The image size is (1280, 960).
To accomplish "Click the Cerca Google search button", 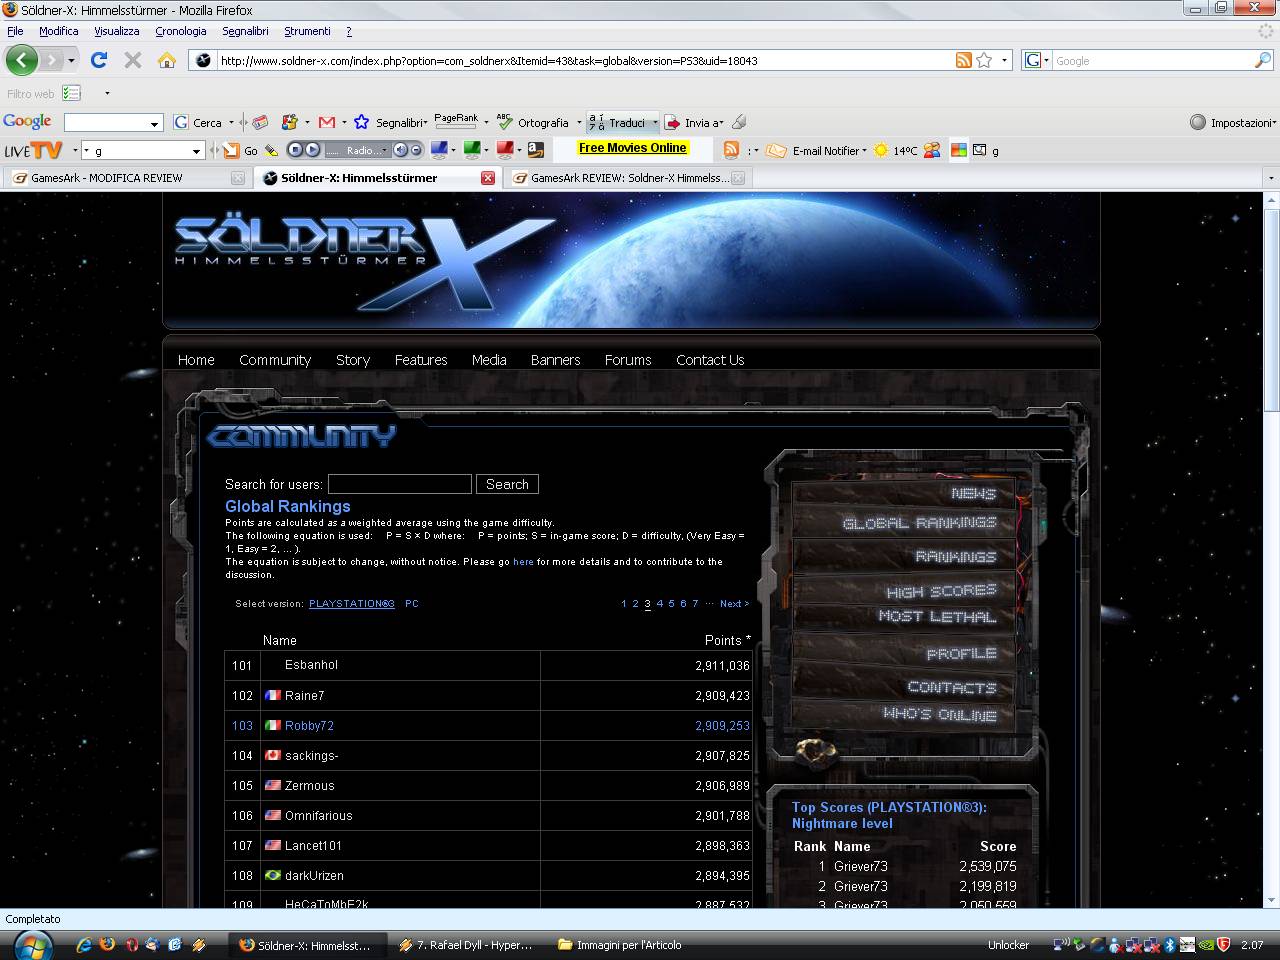I will (198, 122).
